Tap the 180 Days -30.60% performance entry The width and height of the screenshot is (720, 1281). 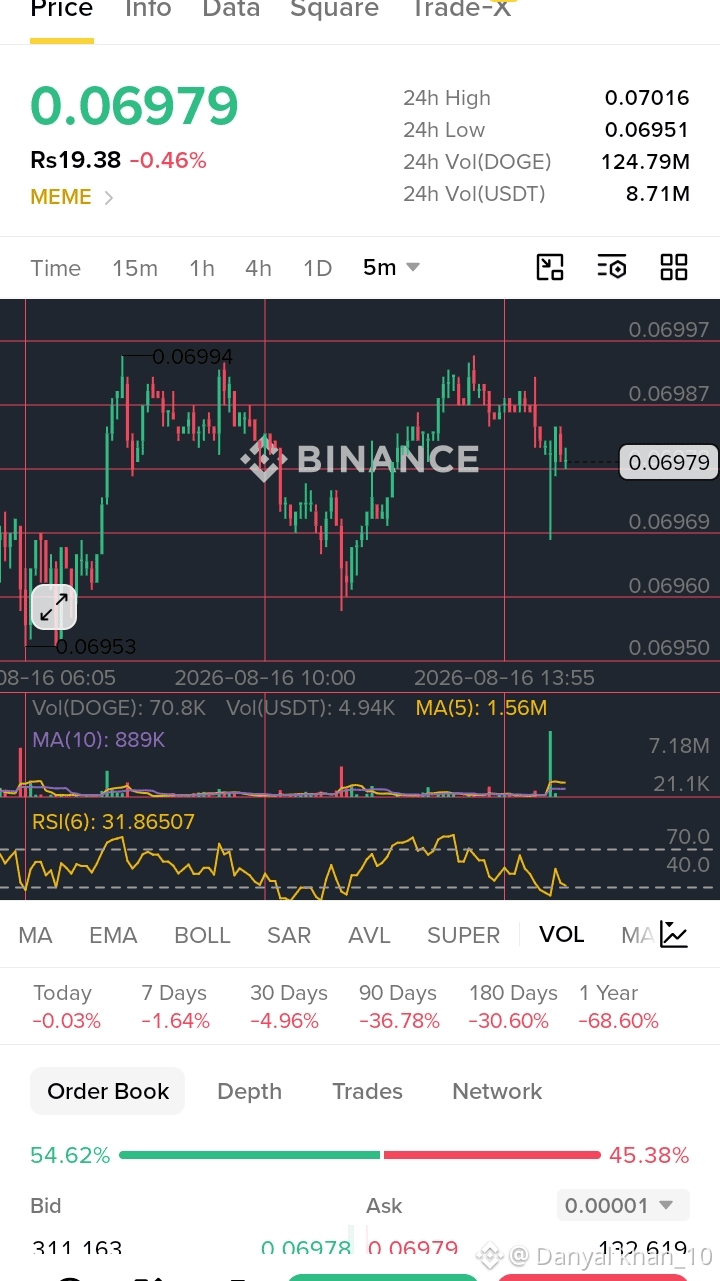click(513, 1006)
